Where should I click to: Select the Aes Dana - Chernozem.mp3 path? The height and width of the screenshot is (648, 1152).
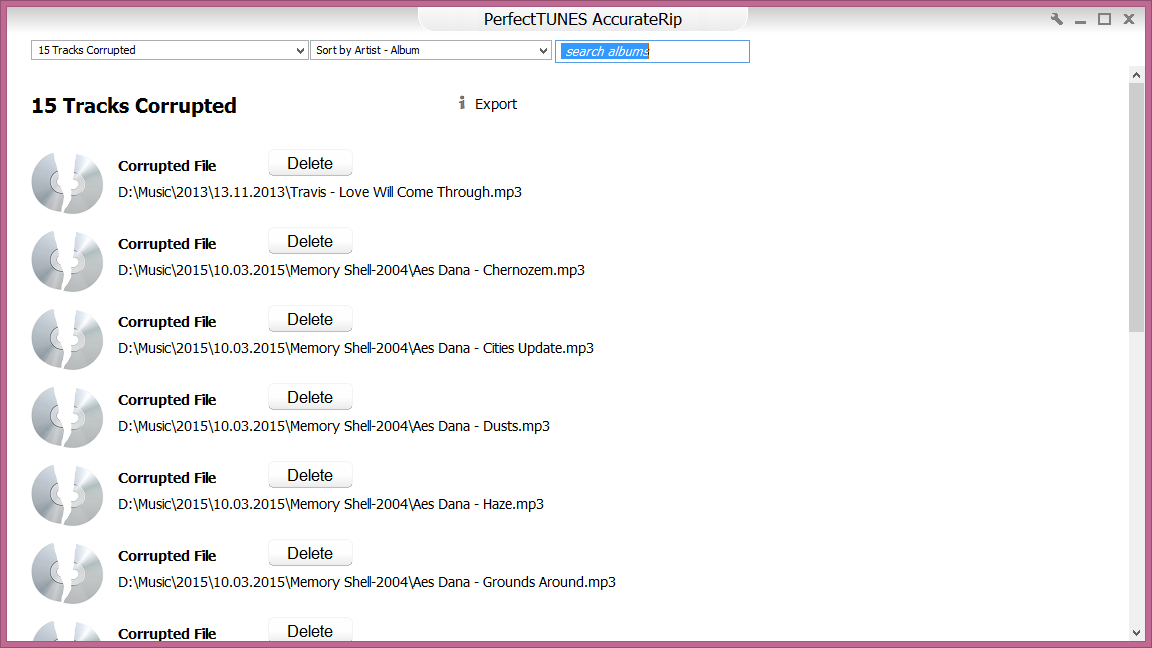pos(351,270)
